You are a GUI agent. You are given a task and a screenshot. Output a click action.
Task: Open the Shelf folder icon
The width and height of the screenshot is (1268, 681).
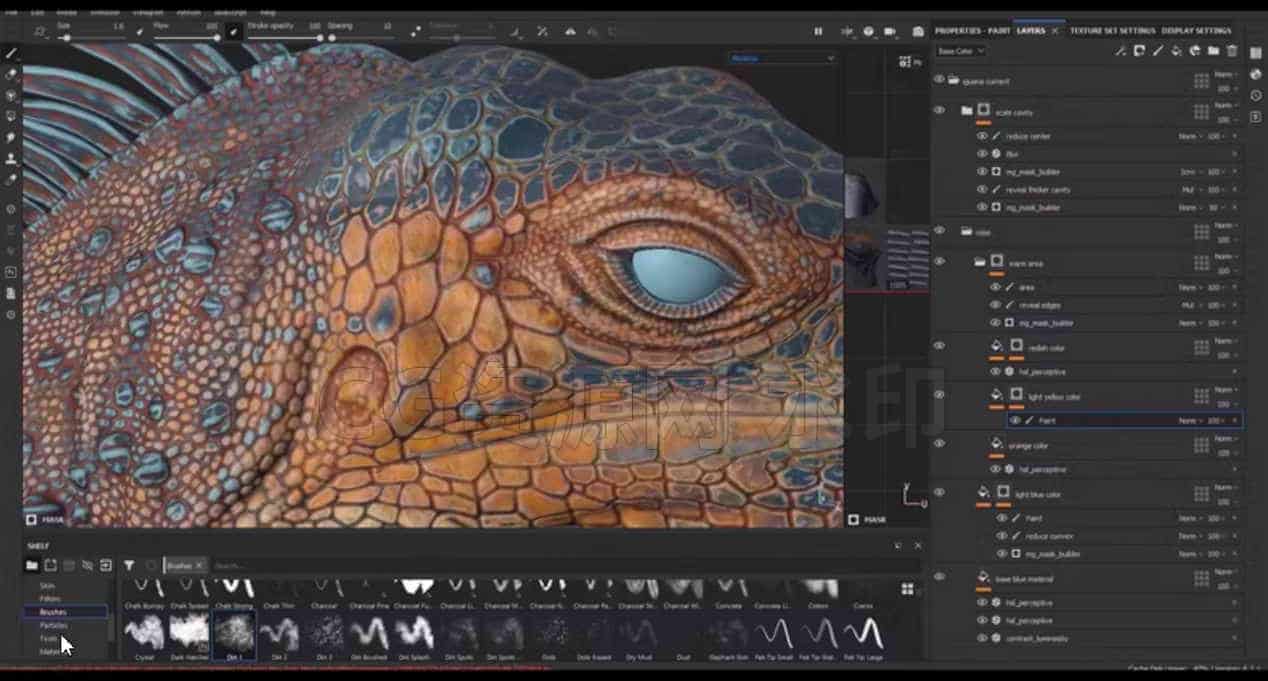32,565
